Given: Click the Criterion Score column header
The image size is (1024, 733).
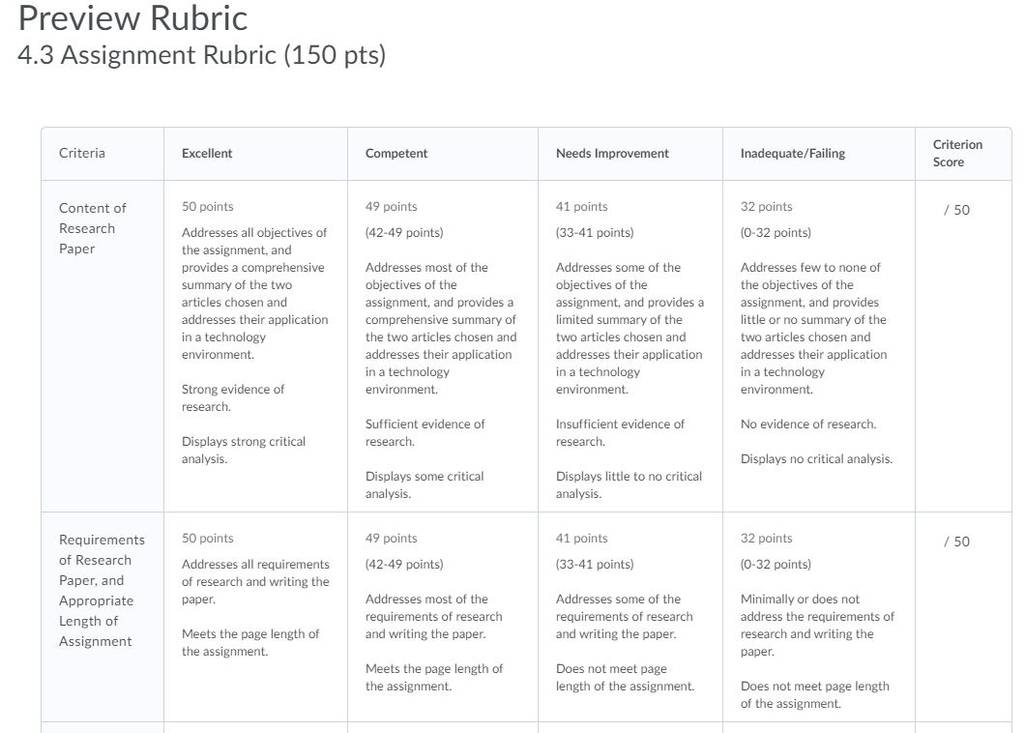Looking at the screenshot, I should coord(957,153).
